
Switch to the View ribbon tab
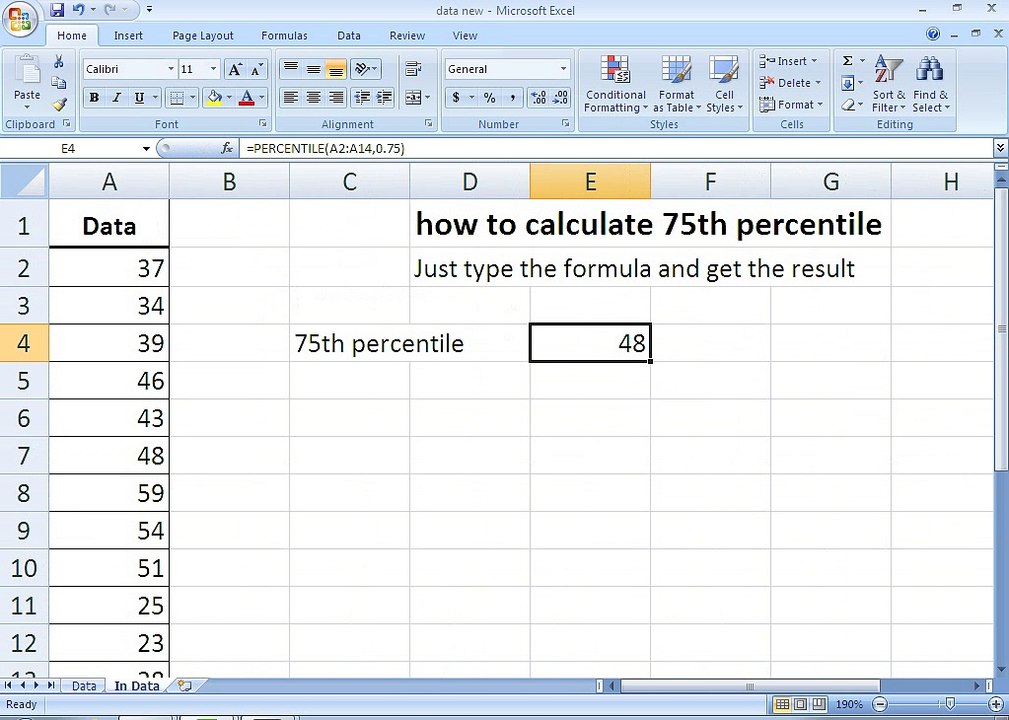tap(465, 36)
